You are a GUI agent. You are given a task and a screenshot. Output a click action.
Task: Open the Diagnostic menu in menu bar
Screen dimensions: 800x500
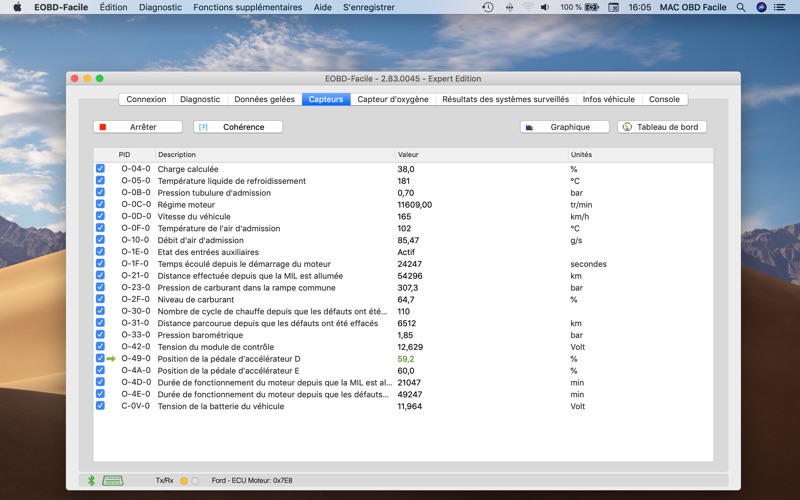(160, 7)
